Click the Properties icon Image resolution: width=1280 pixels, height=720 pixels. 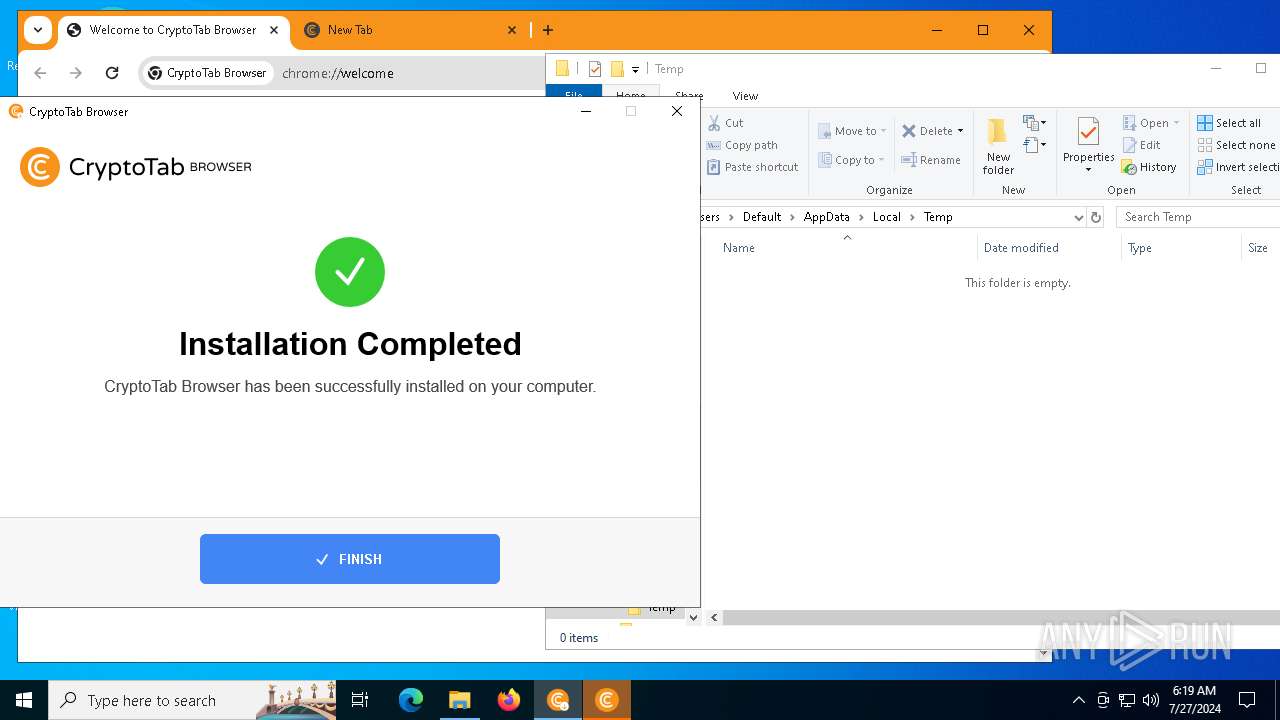click(1088, 132)
